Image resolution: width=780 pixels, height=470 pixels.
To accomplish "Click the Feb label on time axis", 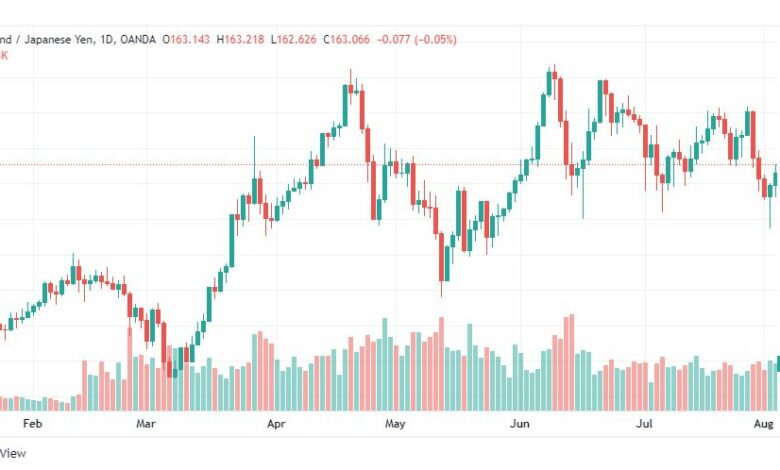I will click(32, 424).
